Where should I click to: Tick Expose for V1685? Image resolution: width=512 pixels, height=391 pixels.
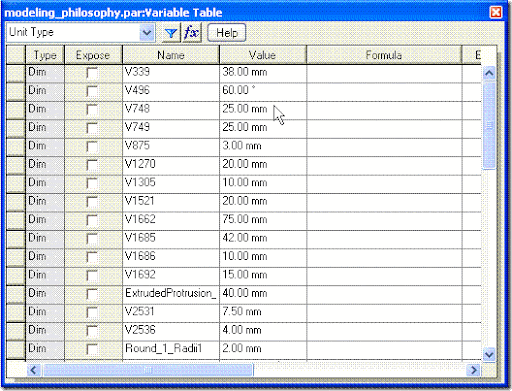coord(92,239)
